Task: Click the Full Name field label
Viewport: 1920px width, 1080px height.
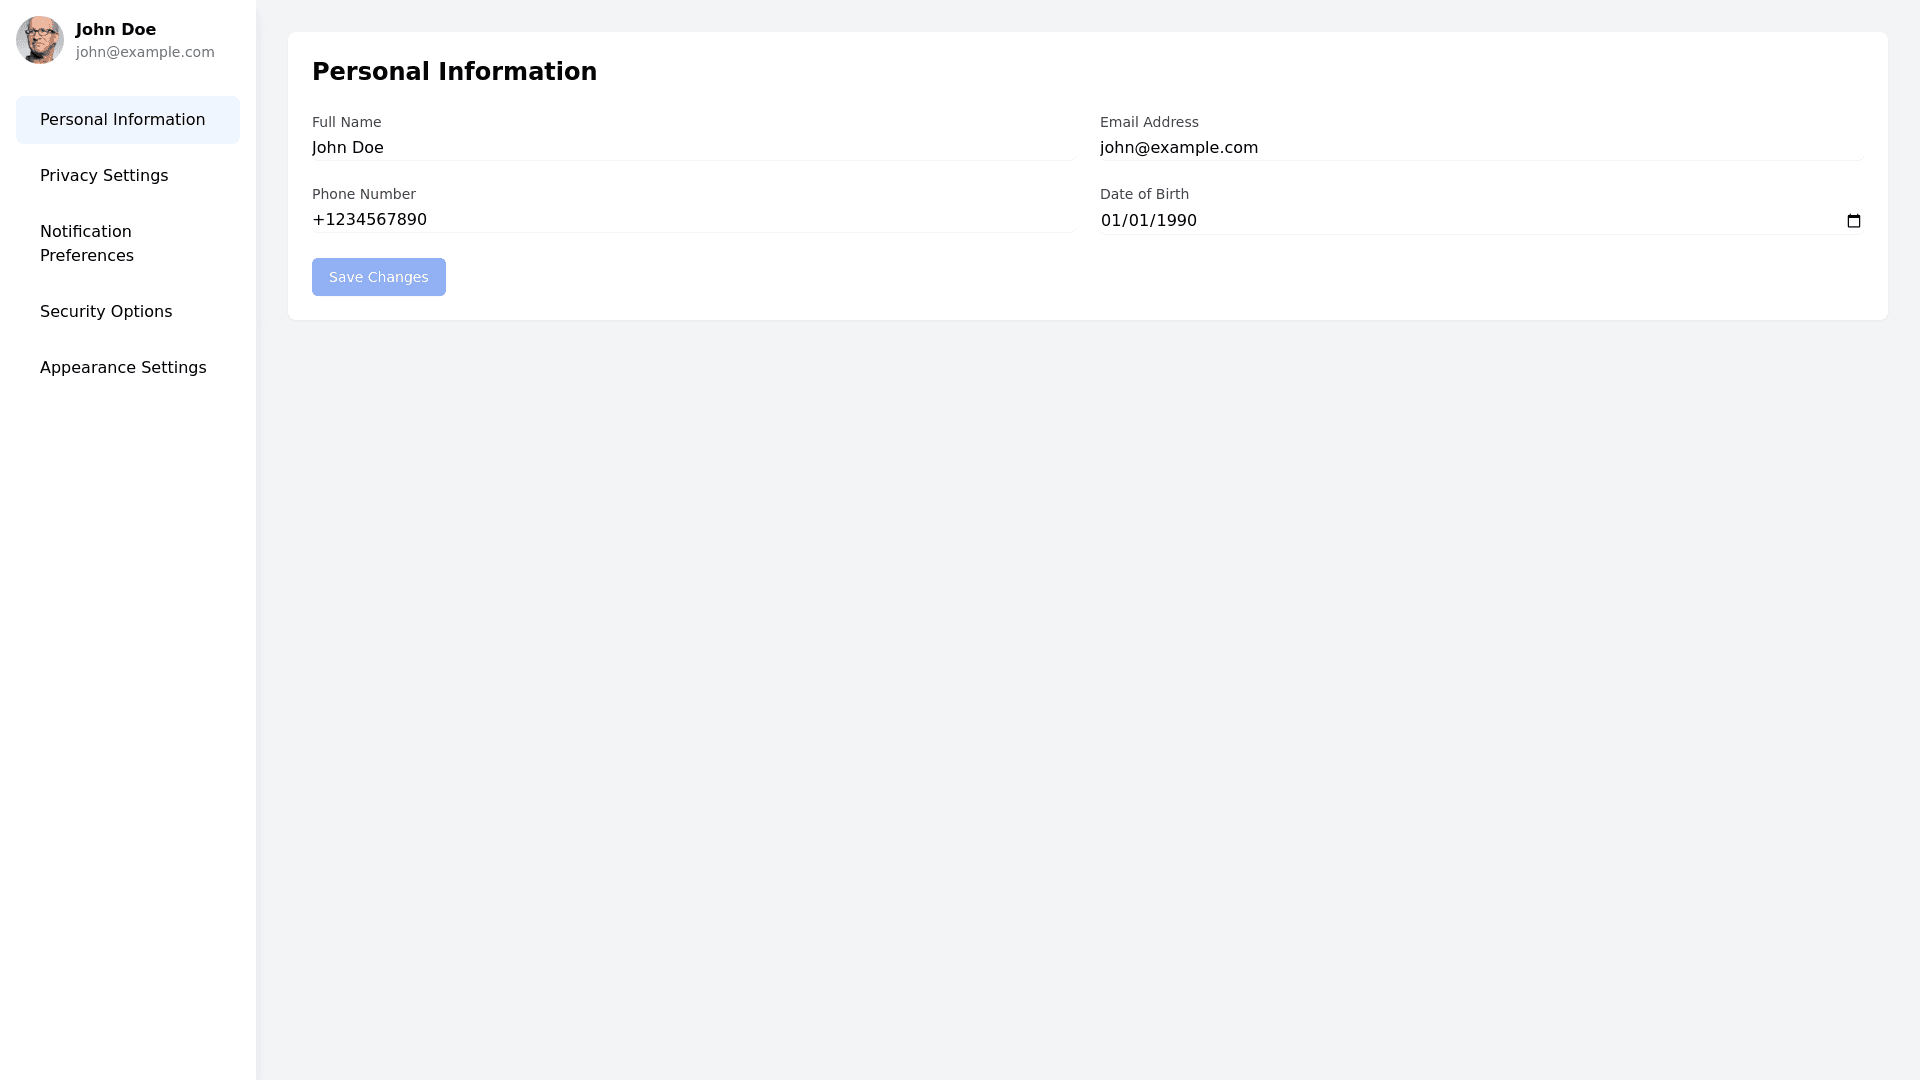Action: pos(346,122)
